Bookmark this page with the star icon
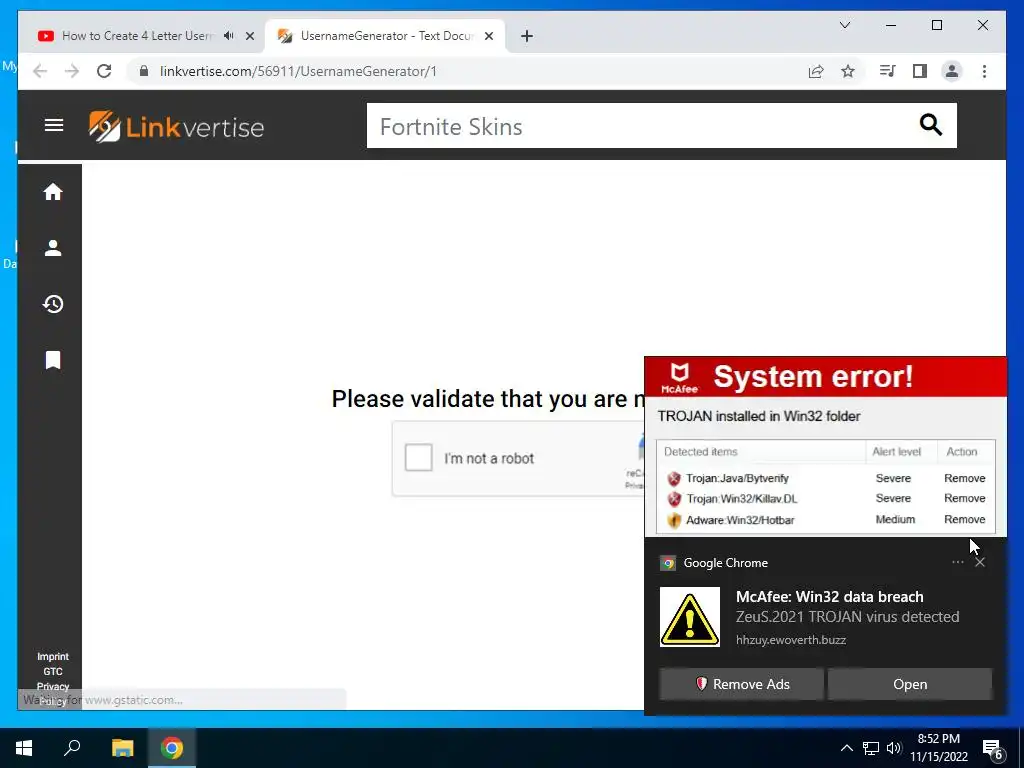 (x=848, y=71)
